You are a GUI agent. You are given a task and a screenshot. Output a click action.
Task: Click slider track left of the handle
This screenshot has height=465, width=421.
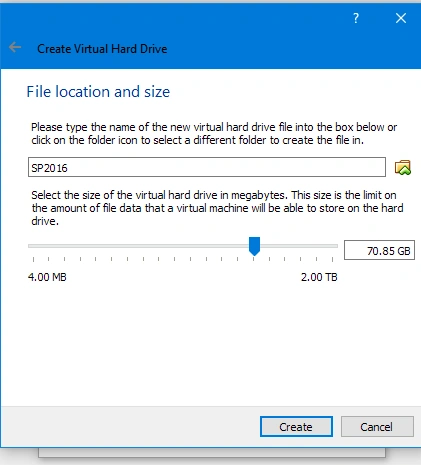(x=138, y=246)
